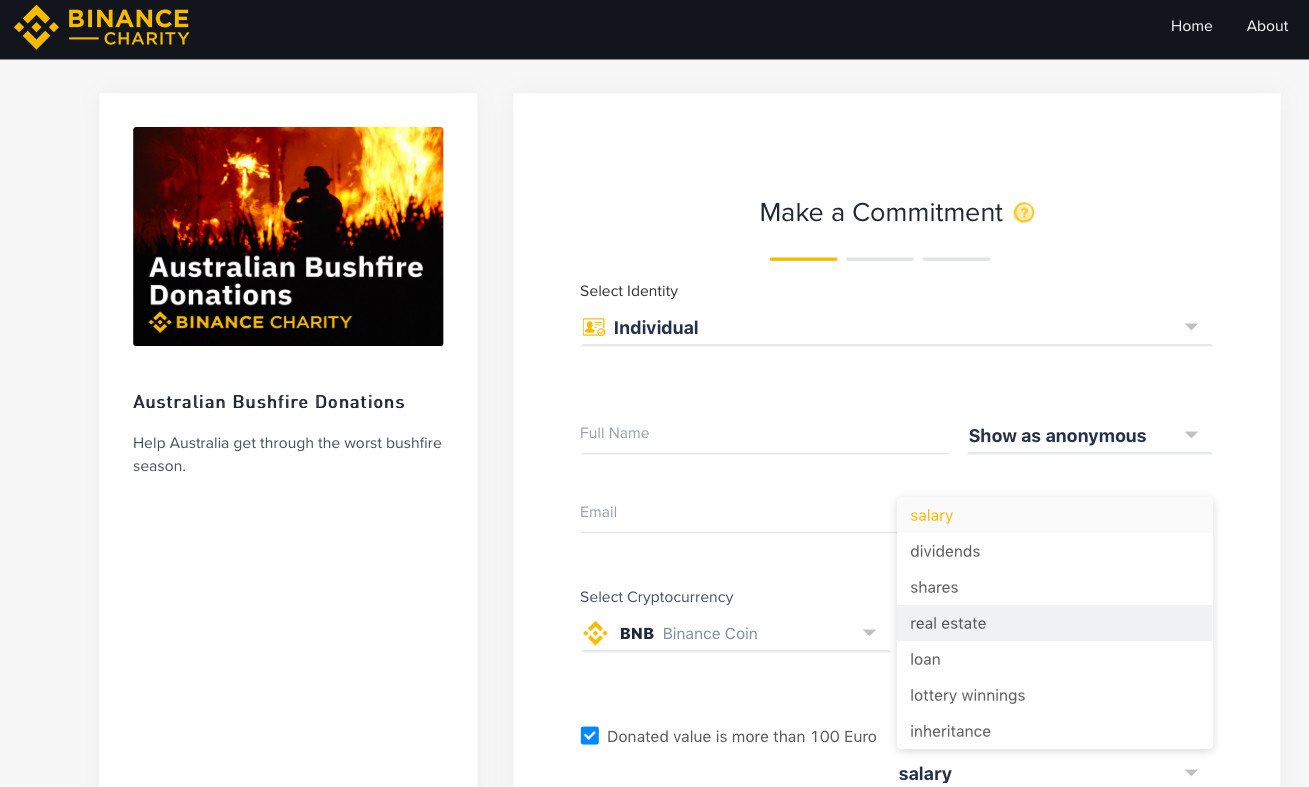Pick loan from the dropdown list
The width and height of the screenshot is (1309, 787).
1055,659
